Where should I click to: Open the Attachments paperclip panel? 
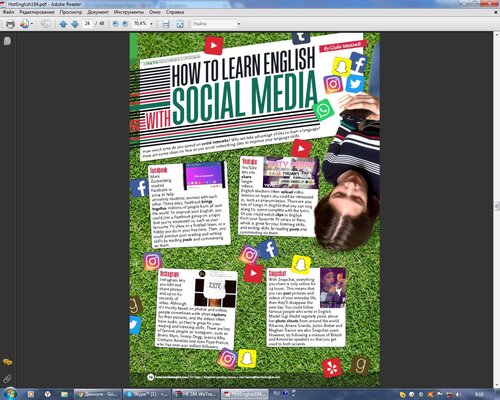click(x=7, y=379)
